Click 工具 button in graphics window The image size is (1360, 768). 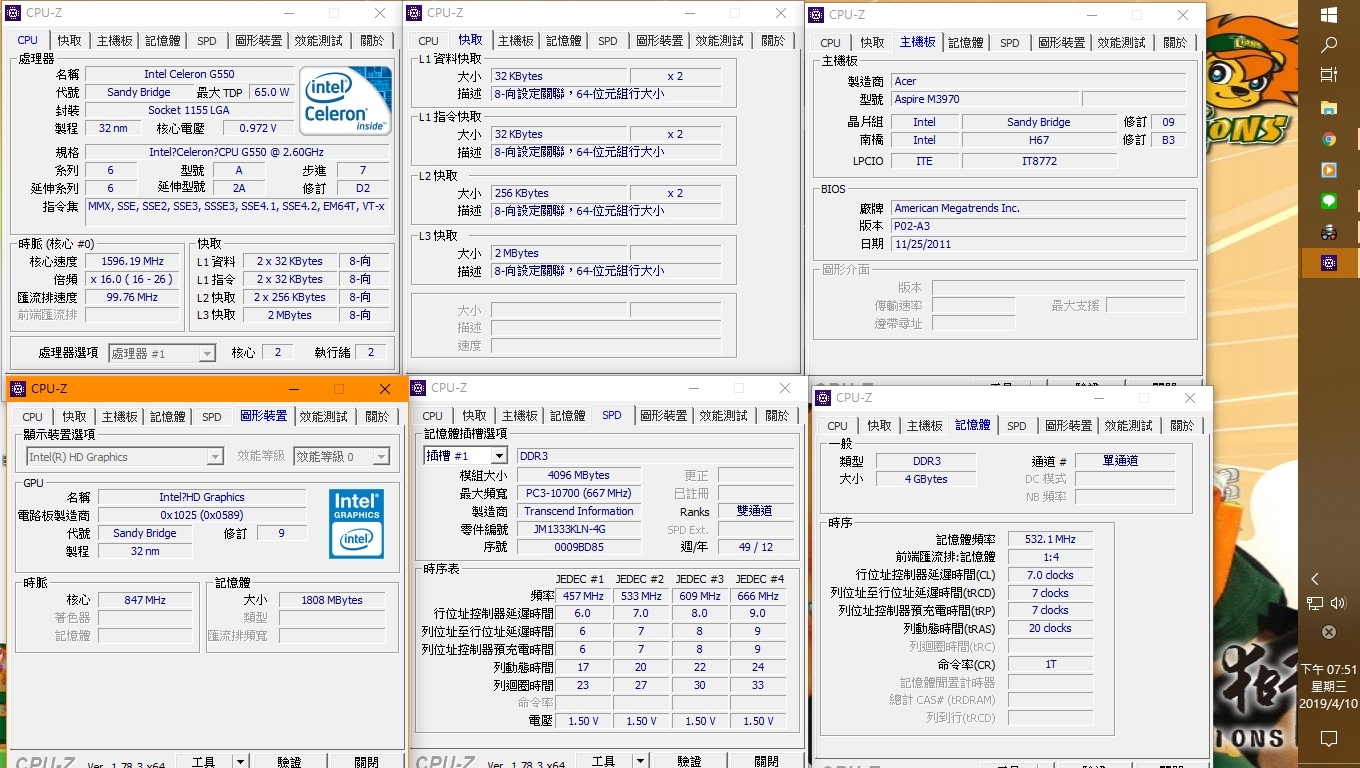(203, 762)
